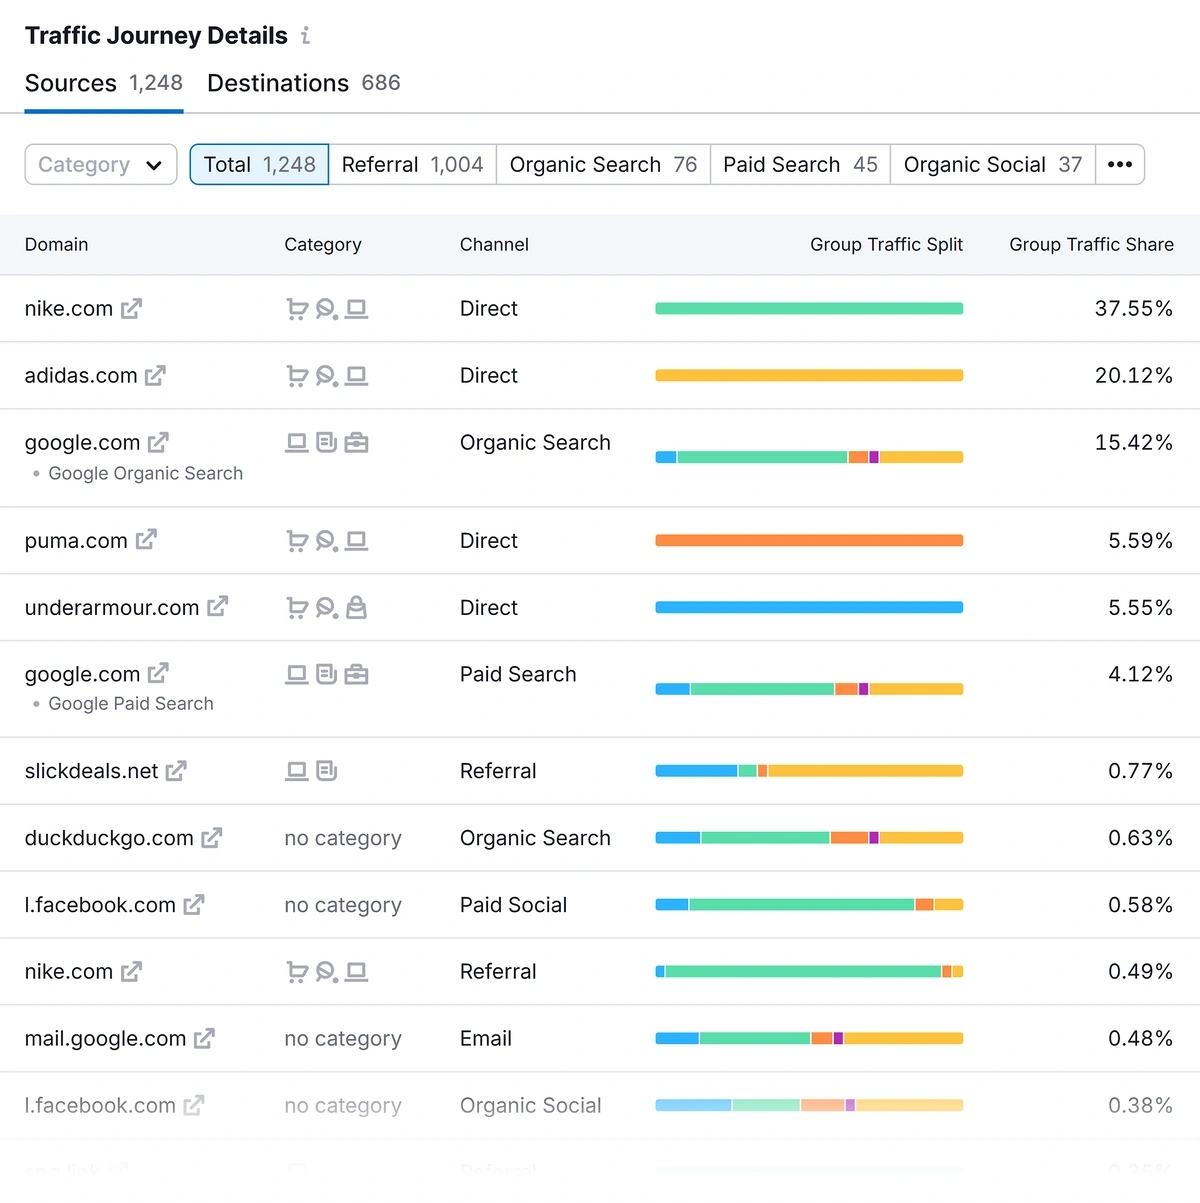
Task: Click the orange traffic split bar for puma.com
Action: tap(809, 540)
